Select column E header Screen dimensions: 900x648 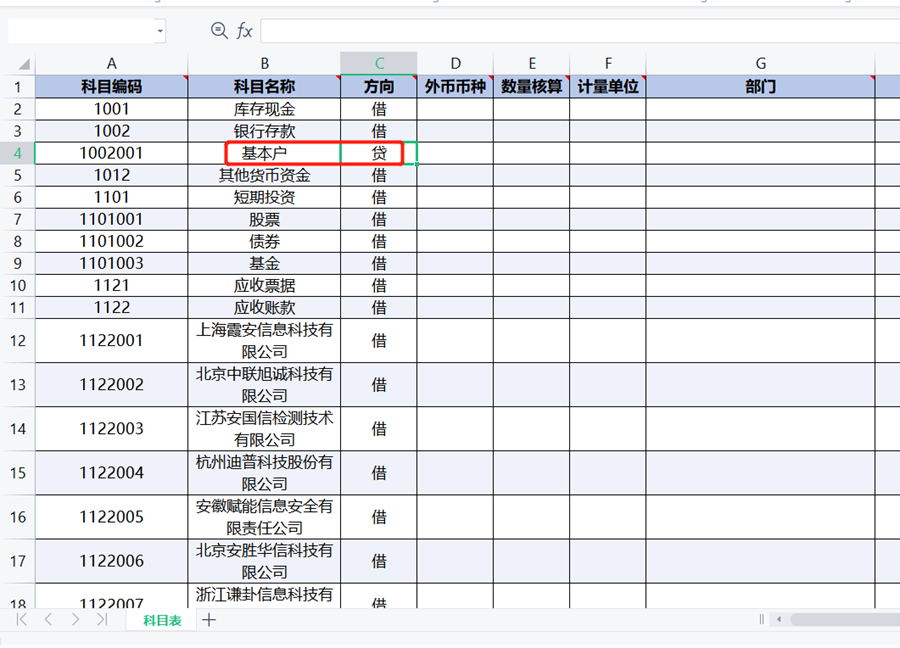(x=532, y=63)
